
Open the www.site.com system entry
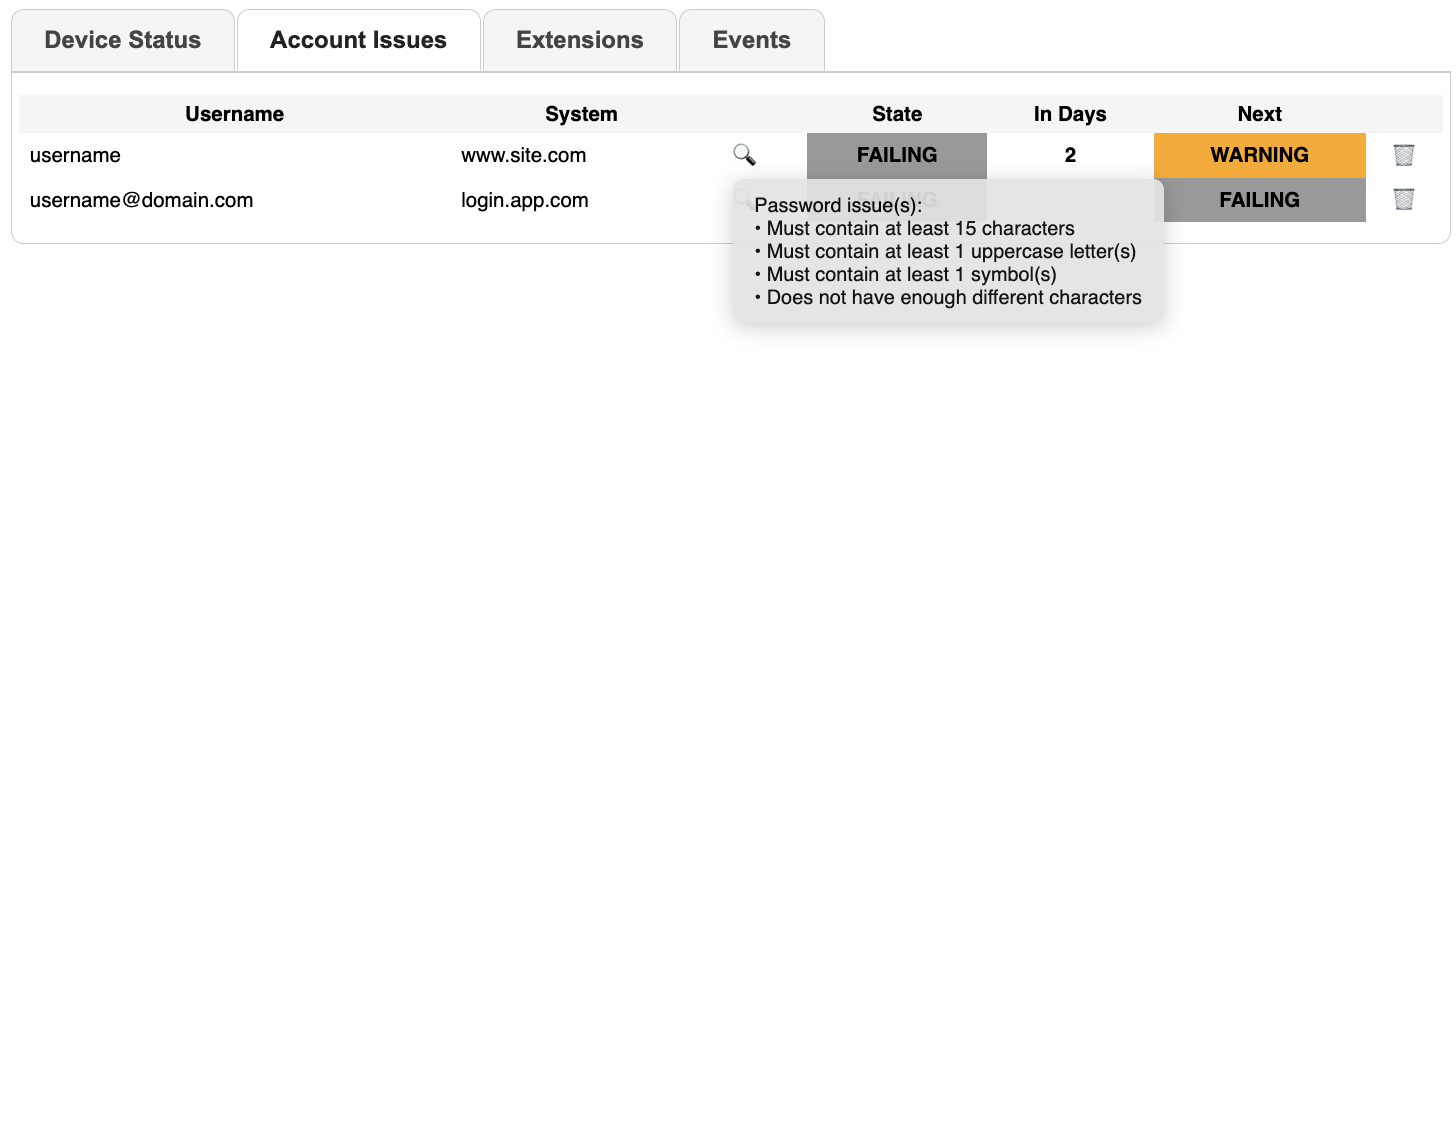coord(523,155)
